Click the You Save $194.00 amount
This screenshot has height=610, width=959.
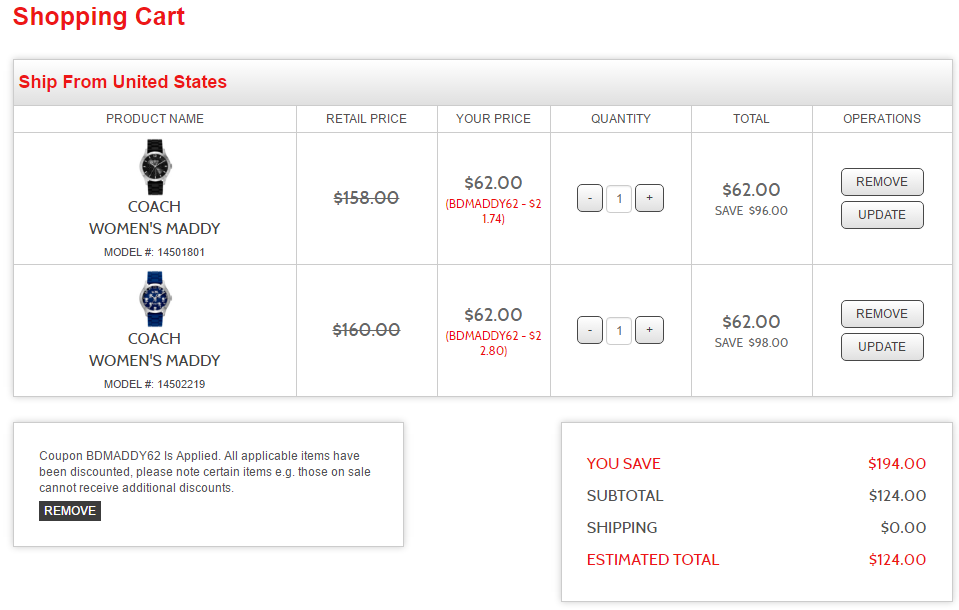(897, 464)
